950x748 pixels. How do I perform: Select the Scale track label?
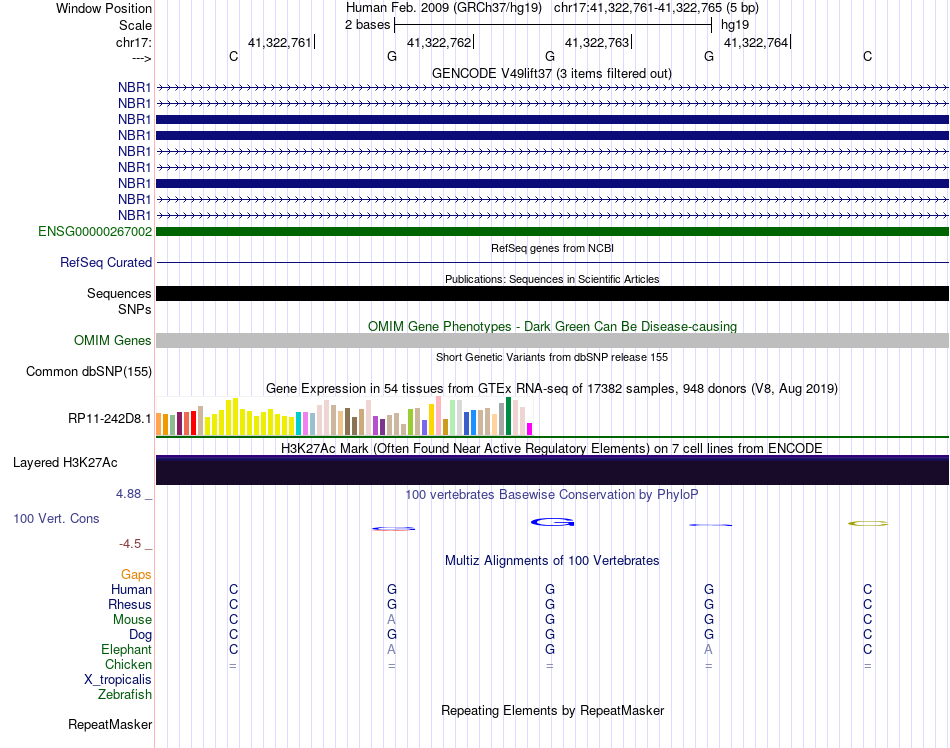(135, 25)
